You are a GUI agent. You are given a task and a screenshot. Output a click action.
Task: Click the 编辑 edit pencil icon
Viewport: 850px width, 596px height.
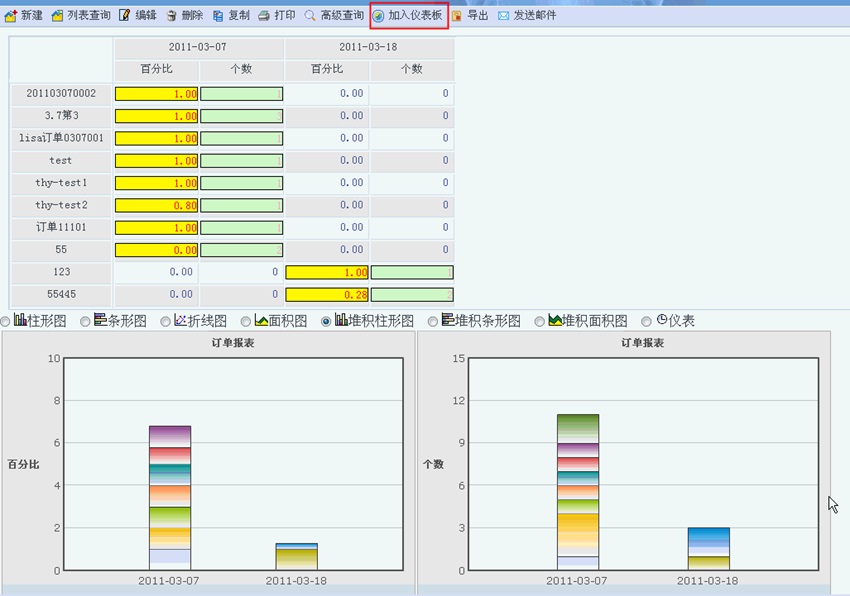(124, 16)
